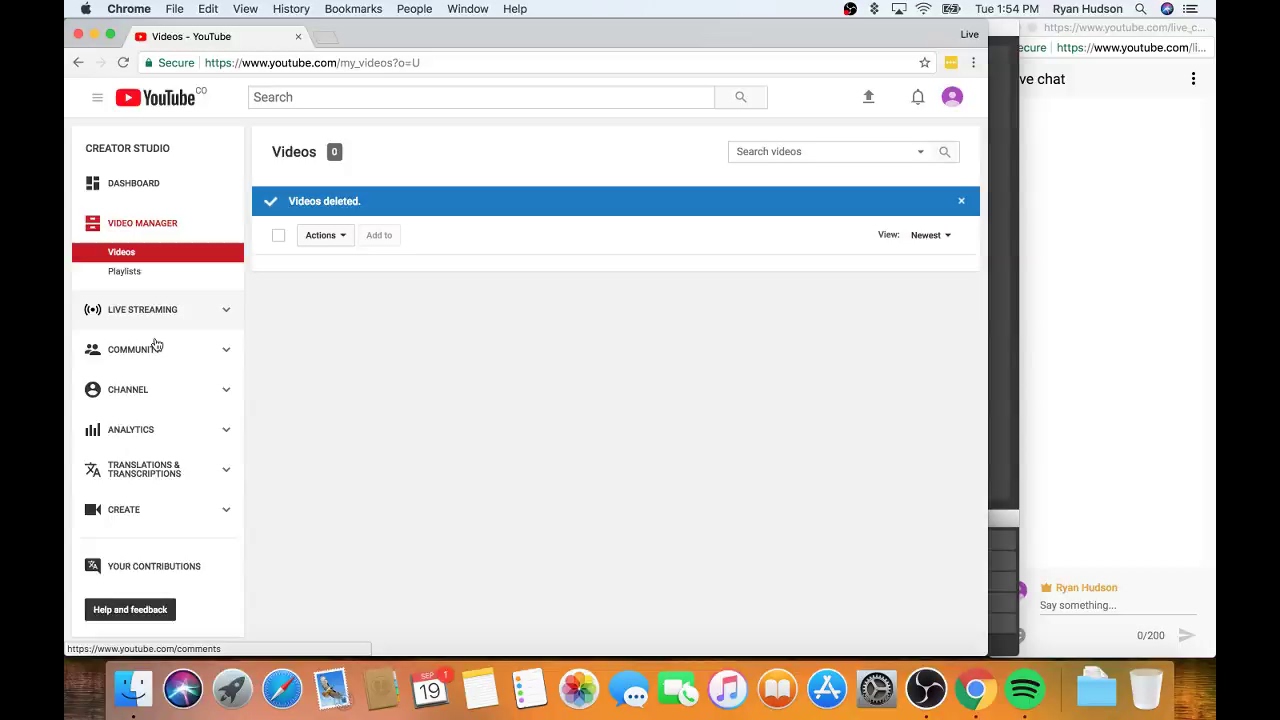Open the History menu

click(x=291, y=9)
